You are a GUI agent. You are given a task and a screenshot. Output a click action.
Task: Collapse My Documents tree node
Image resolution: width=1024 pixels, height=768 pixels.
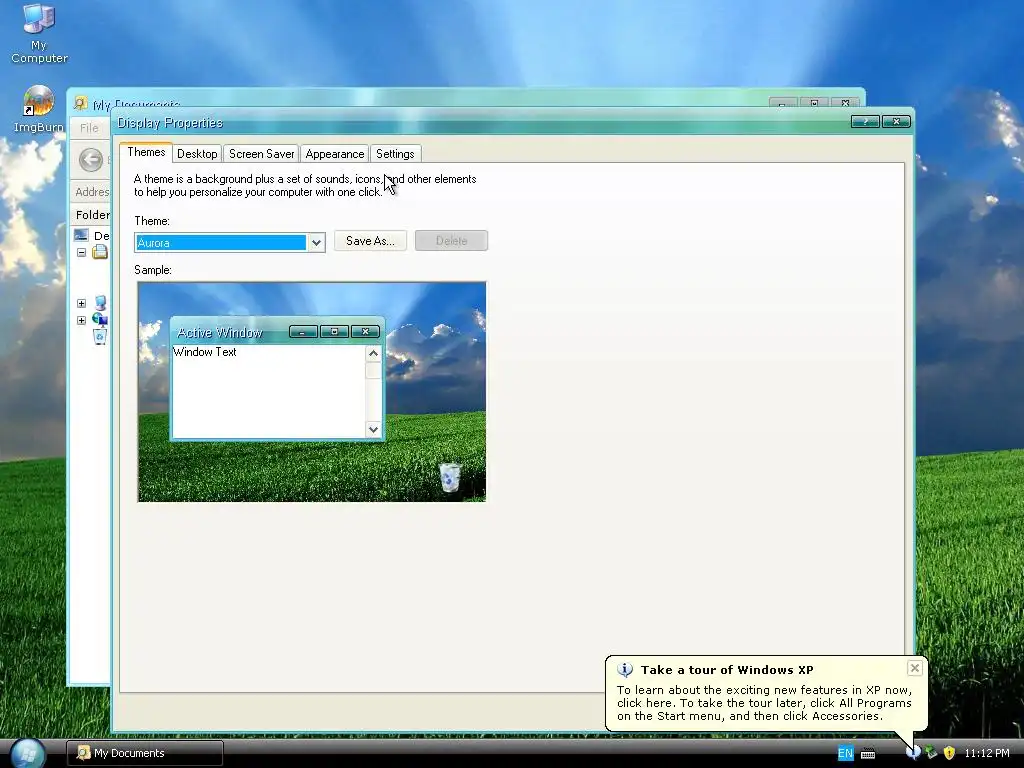(82, 252)
